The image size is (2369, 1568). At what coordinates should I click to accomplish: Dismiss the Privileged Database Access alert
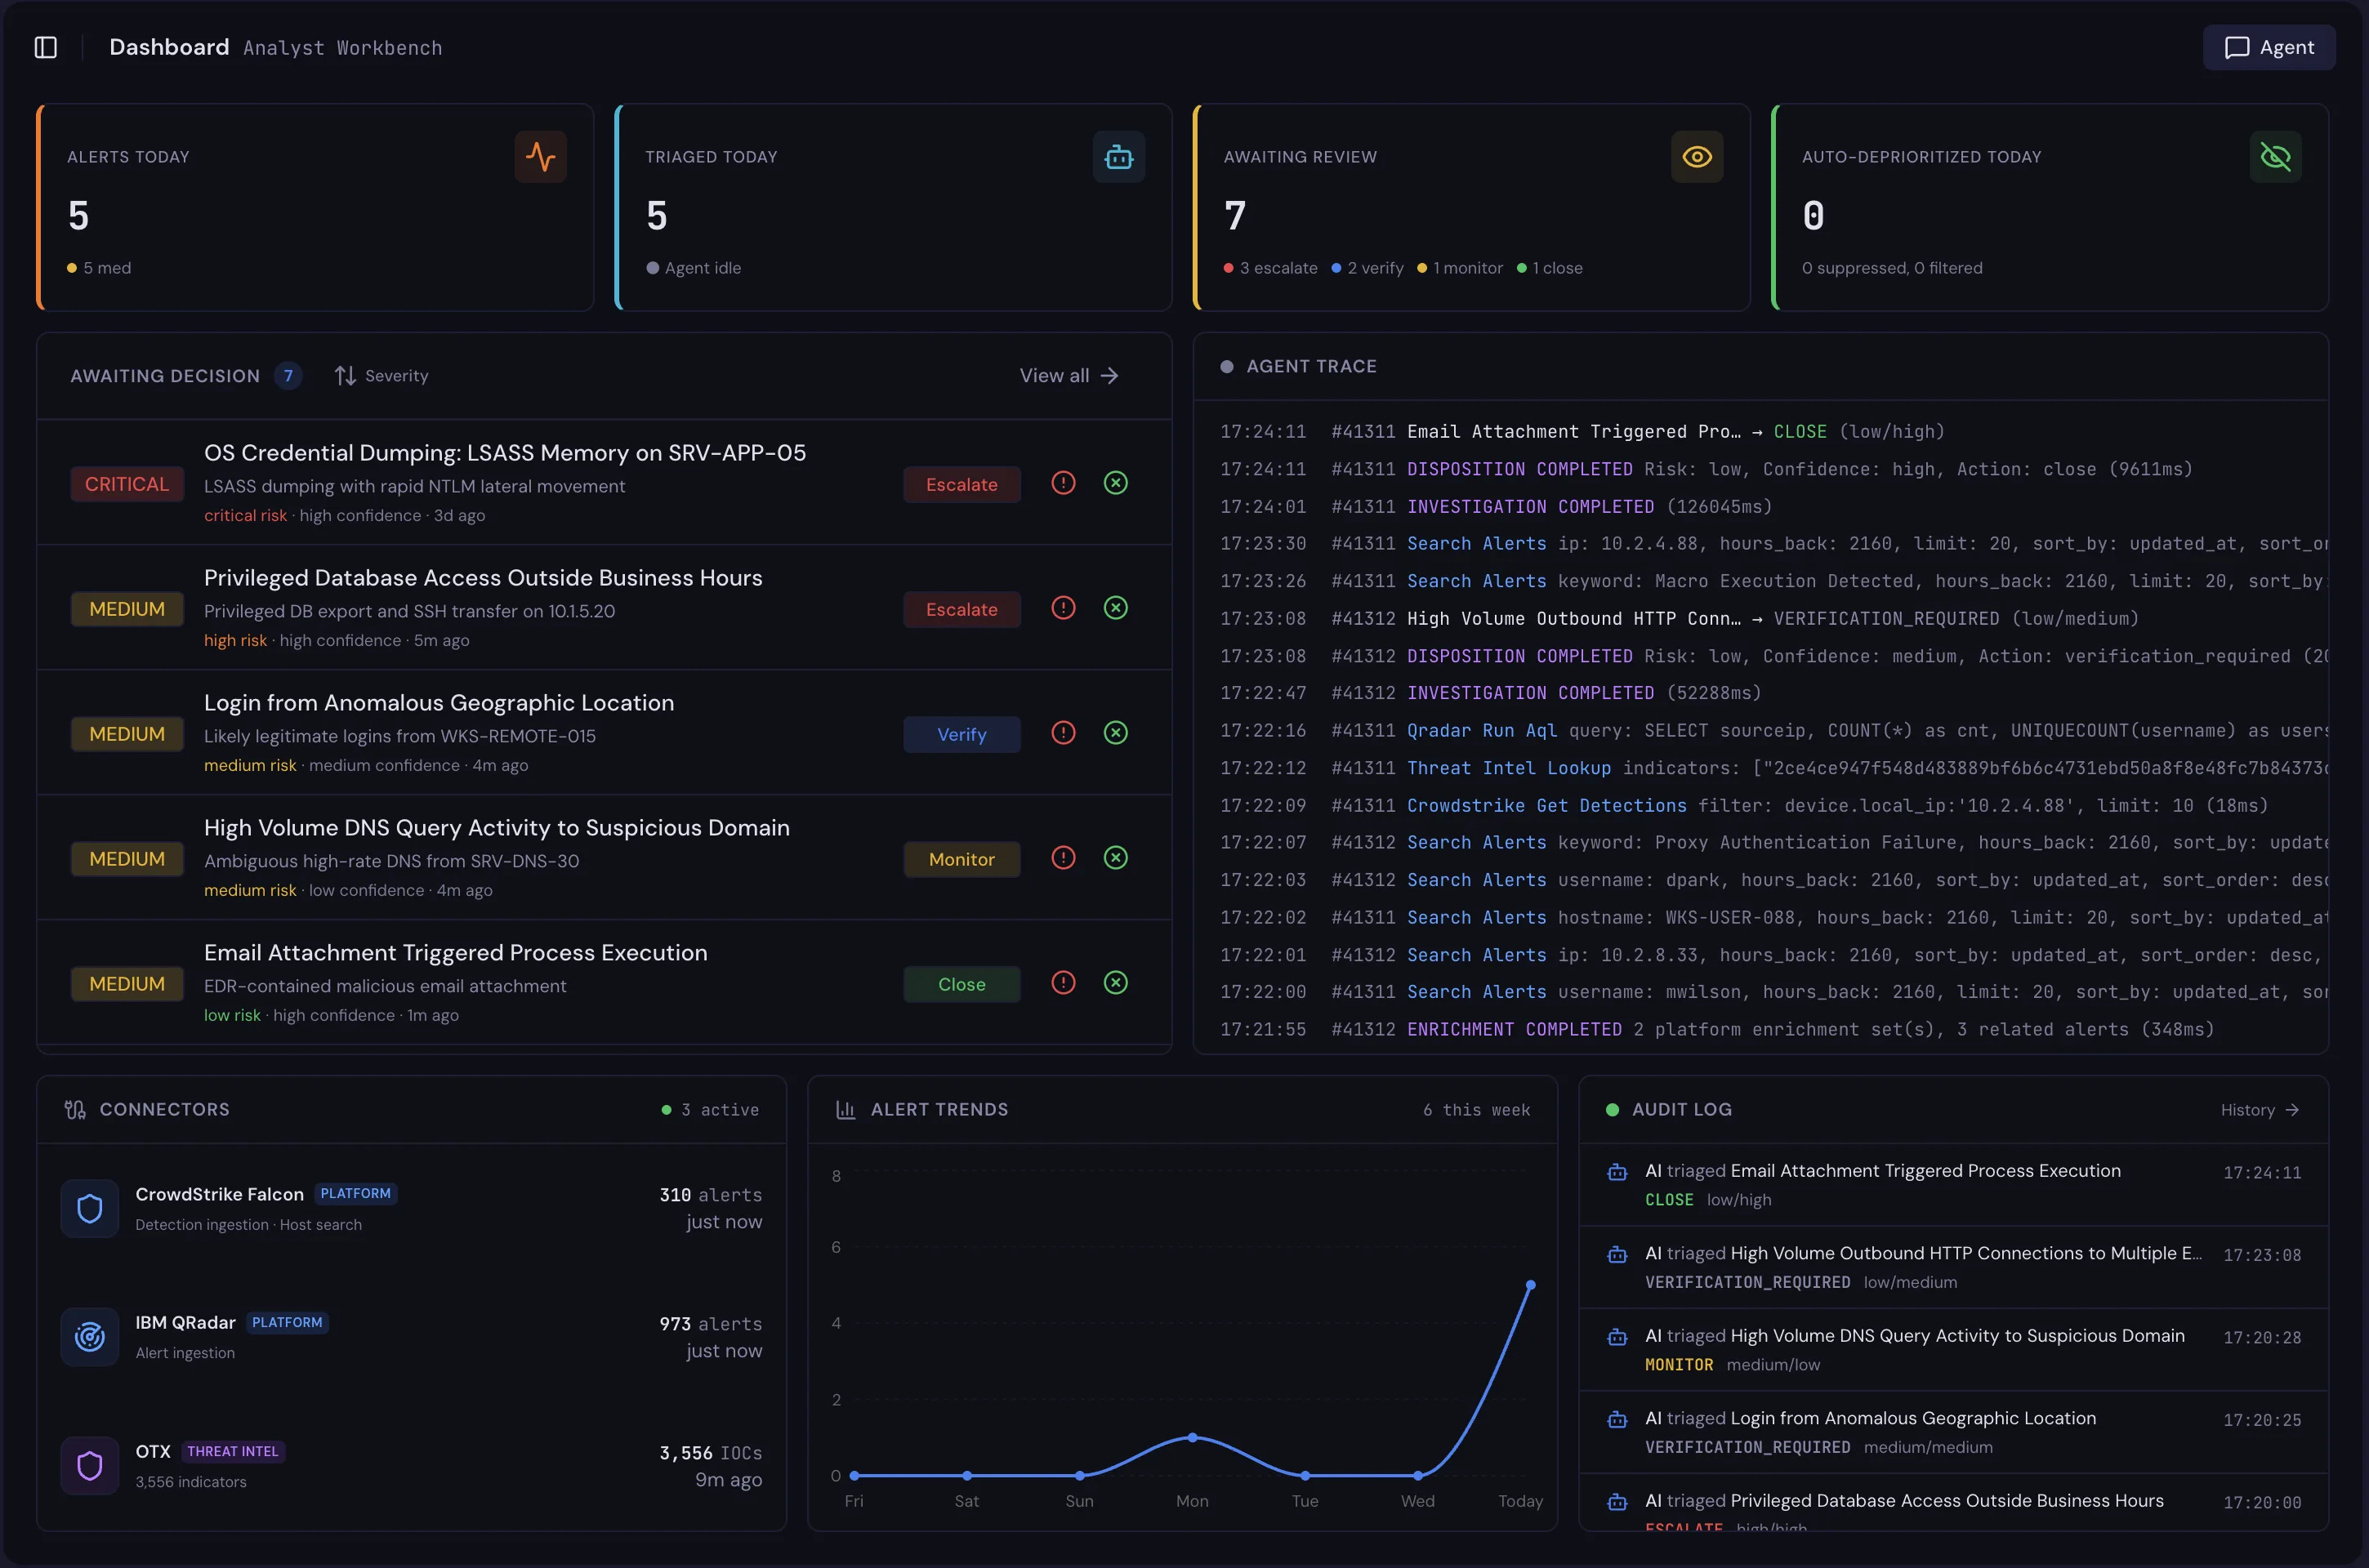point(1115,608)
